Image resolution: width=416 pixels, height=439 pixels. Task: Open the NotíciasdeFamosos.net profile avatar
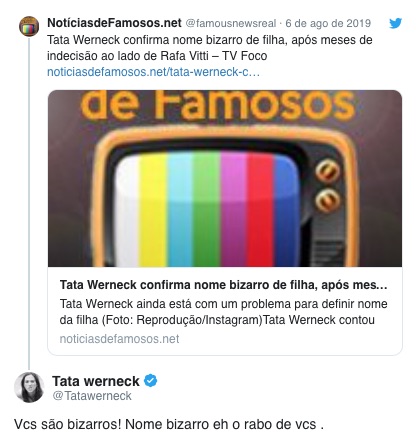coord(29,26)
